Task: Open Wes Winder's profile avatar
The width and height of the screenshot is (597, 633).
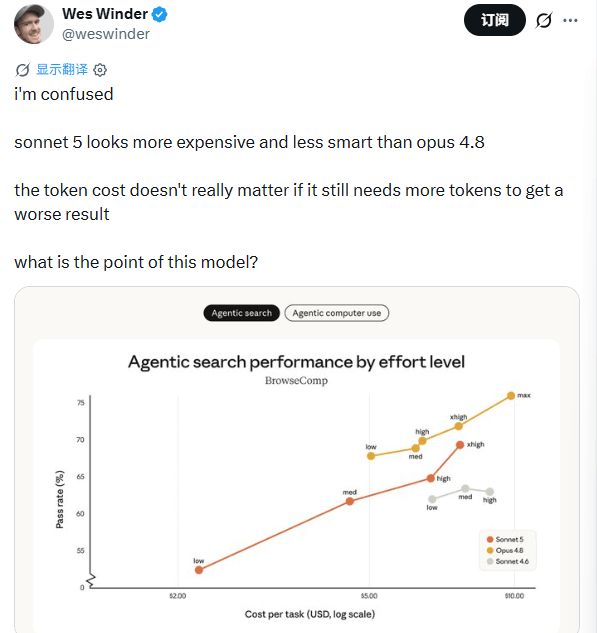Action: point(34,24)
